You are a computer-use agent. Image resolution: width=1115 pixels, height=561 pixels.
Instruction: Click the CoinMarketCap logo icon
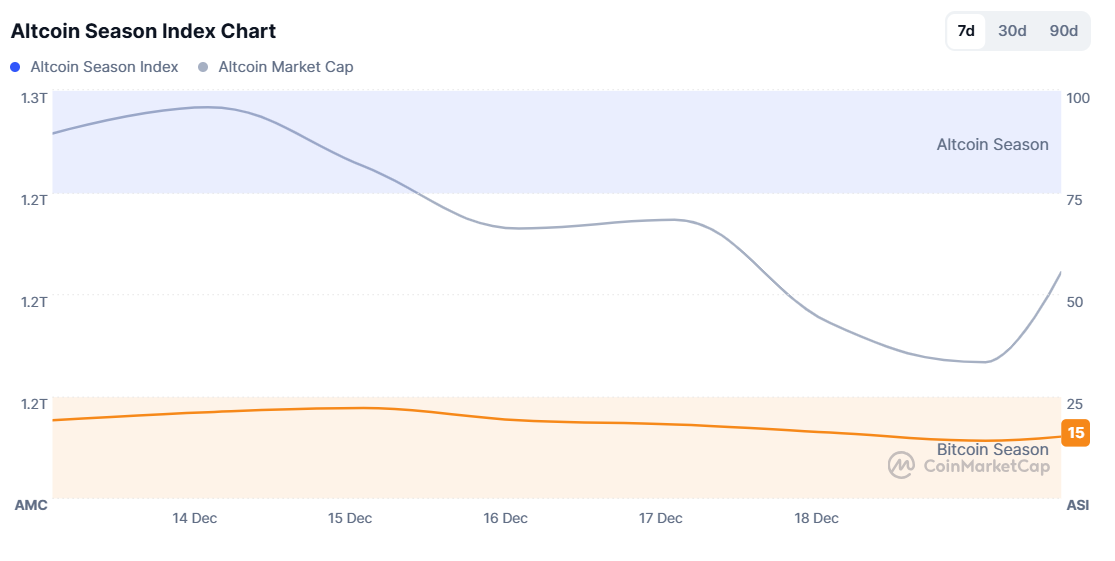click(x=901, y=465)
